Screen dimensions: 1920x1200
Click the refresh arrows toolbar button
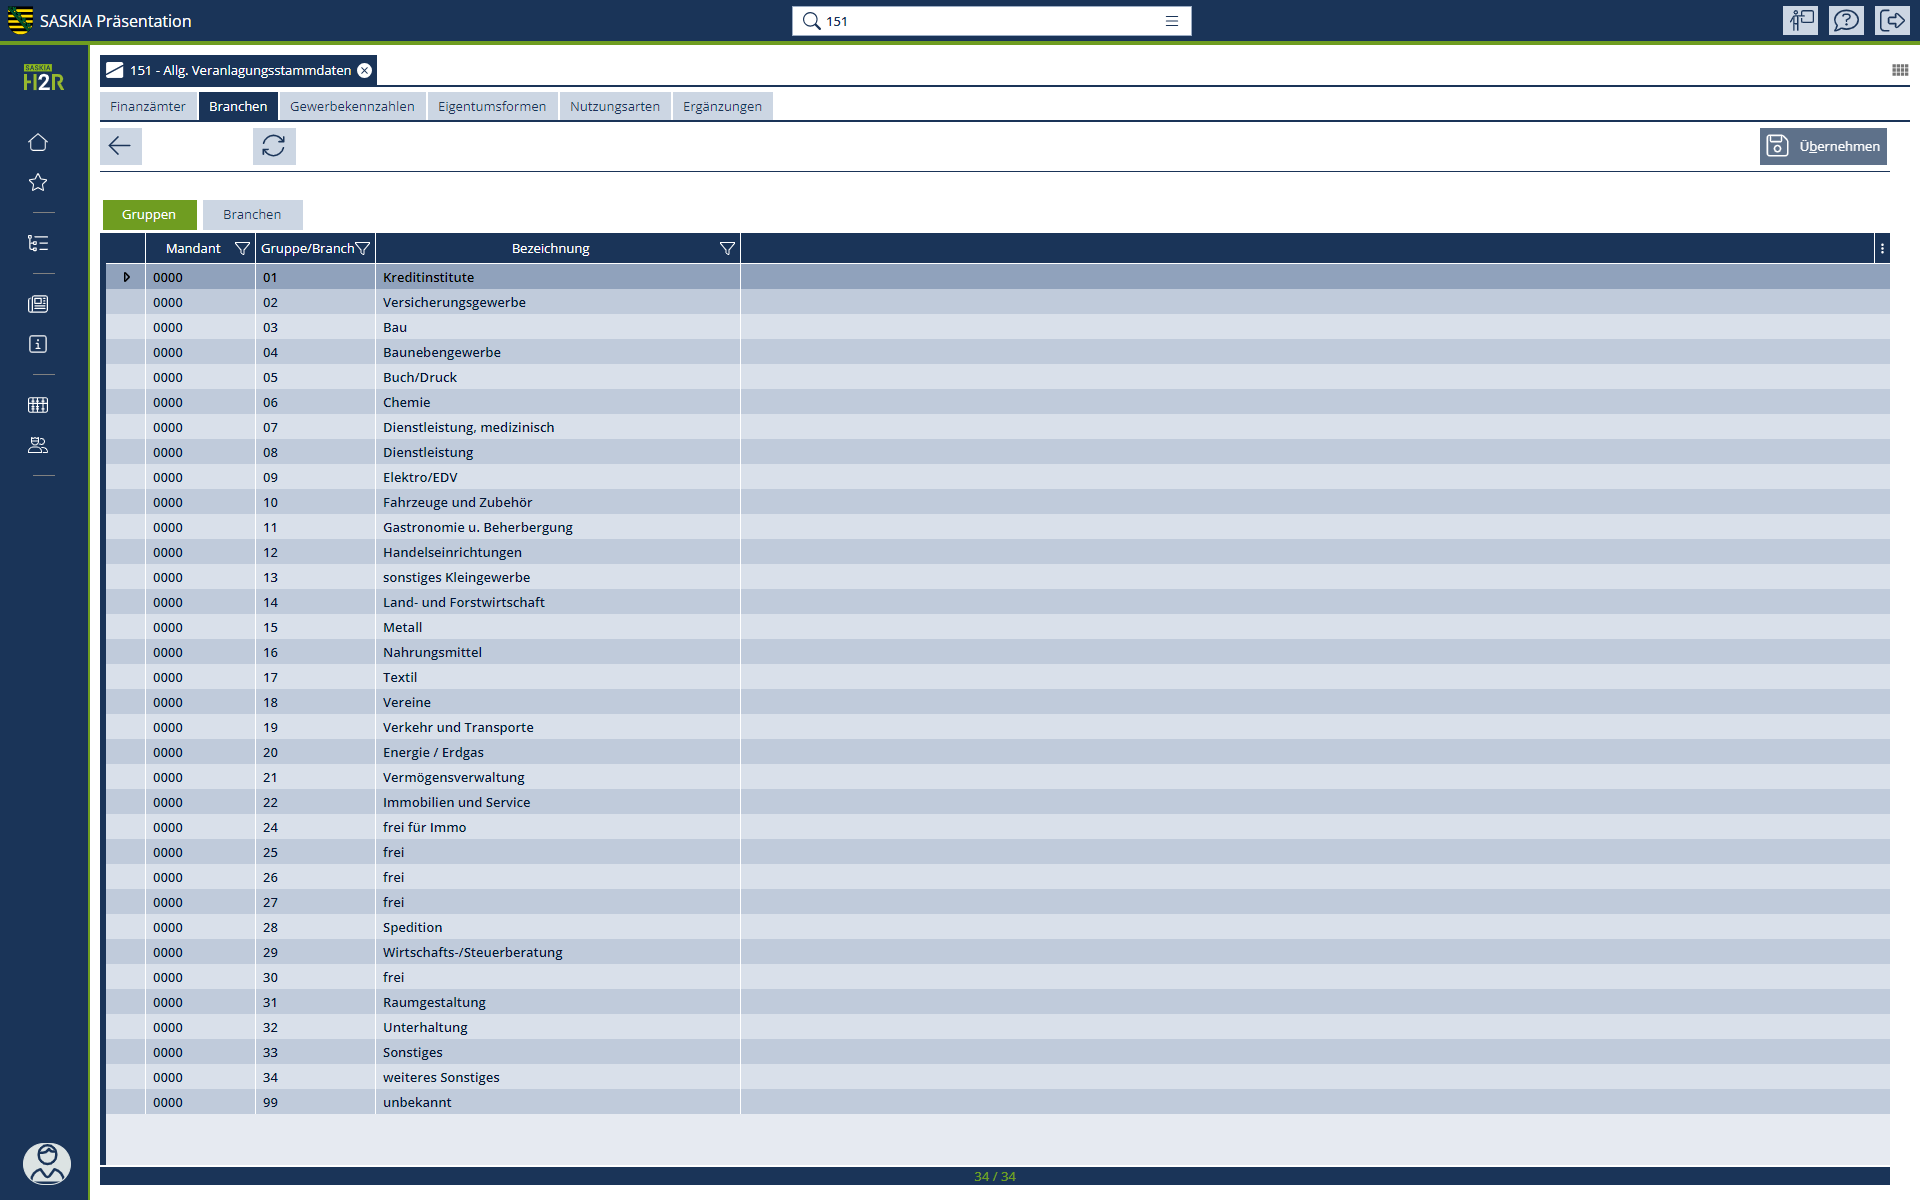[x=273, y=146]
